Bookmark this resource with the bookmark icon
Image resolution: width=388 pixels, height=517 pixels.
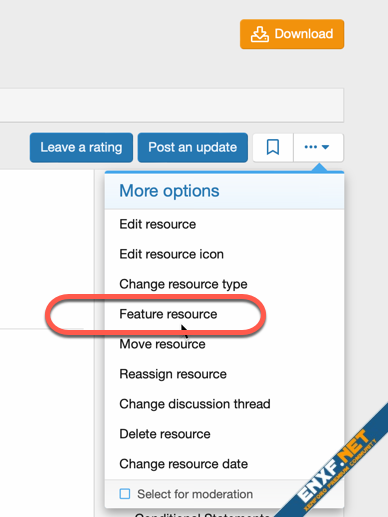(x=273, y=147)
